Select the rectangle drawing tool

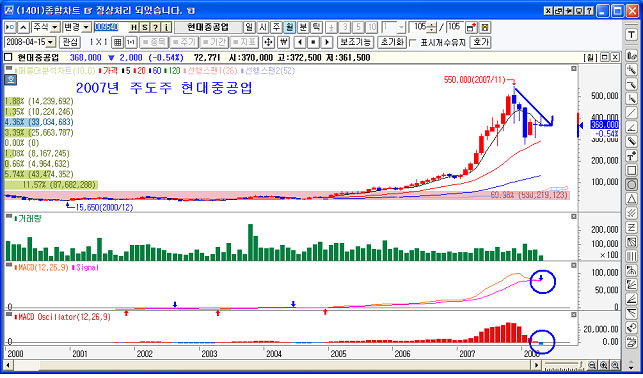tap(631, 170)
